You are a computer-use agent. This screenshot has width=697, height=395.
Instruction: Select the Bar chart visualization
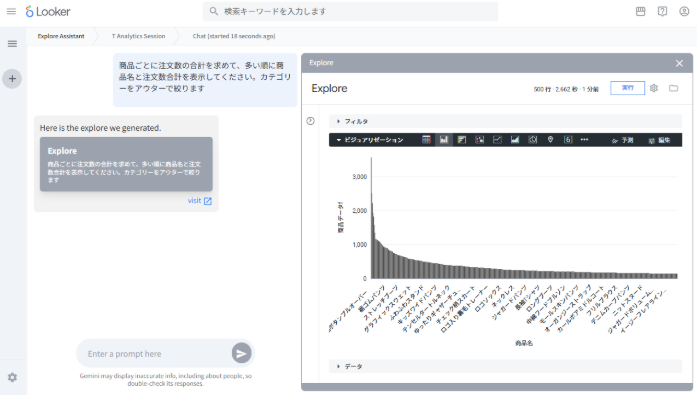click(x=462, y=140)
